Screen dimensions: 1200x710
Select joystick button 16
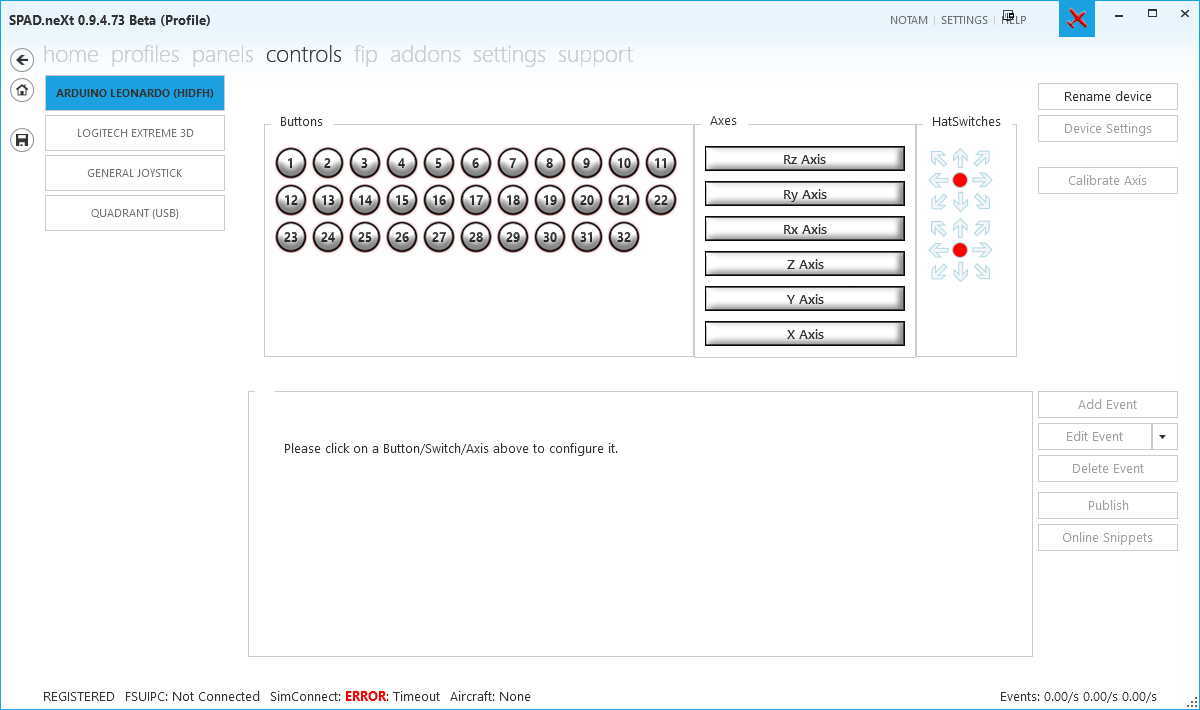pyautogui.click(x=439, y=200)
